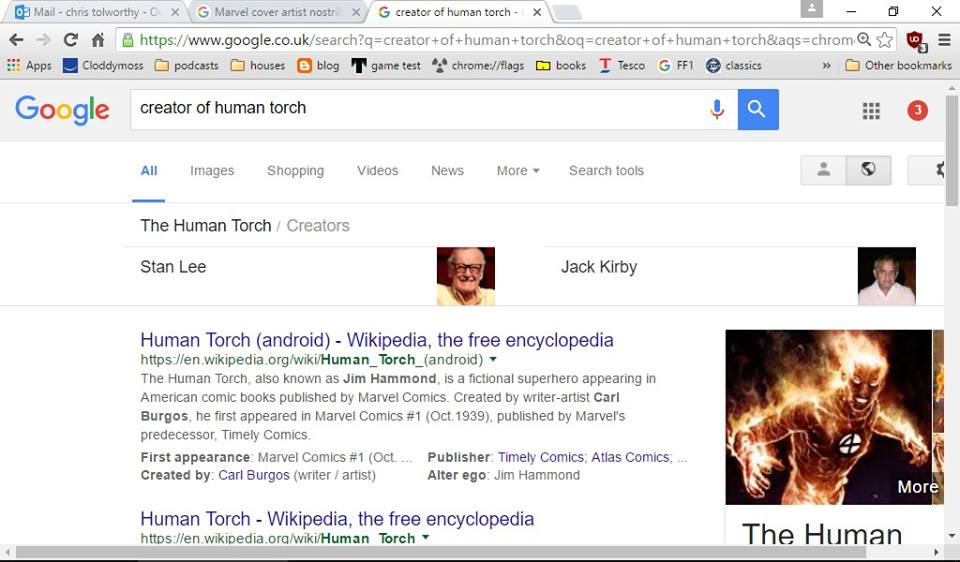Screen dimensions: 960x562
Task: Switch to the Shopping tab
Action: pyautogui.click(x=295, y=171)
